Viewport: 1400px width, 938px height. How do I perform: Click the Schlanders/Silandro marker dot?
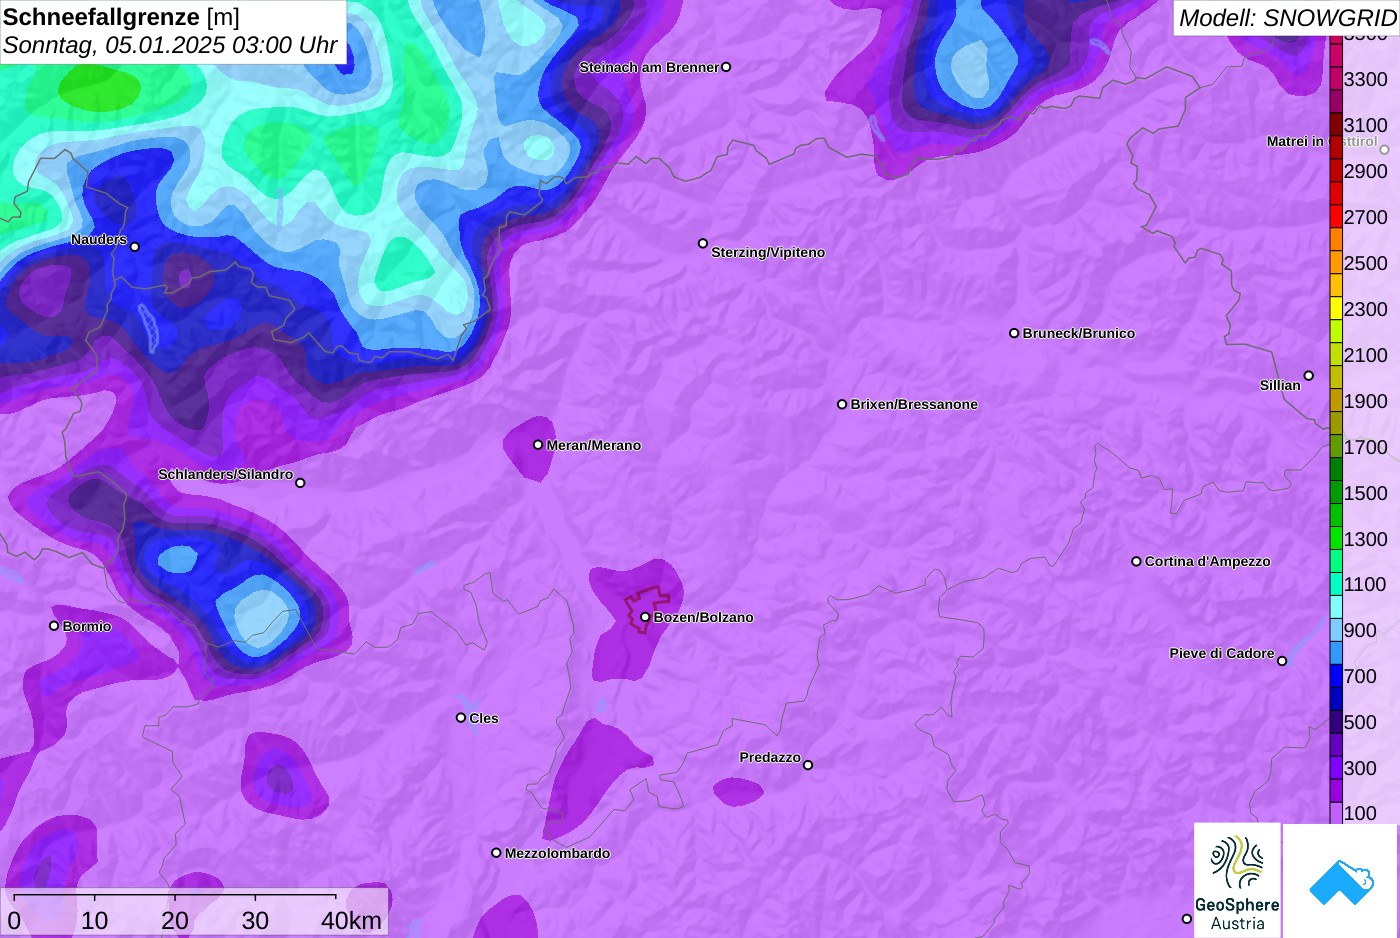pos(300,483)
